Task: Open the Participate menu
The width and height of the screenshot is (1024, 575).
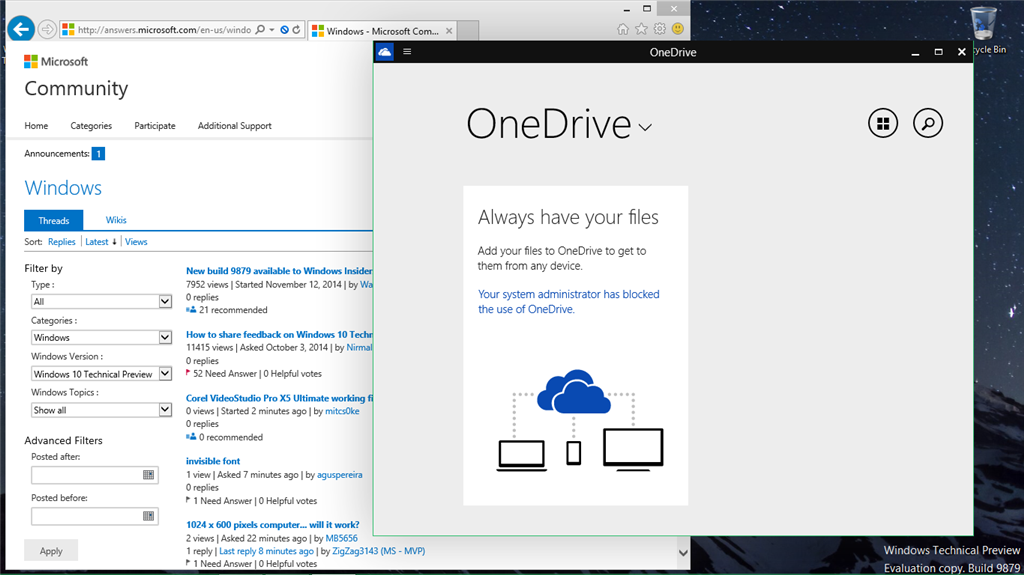Action: point(155,125)
